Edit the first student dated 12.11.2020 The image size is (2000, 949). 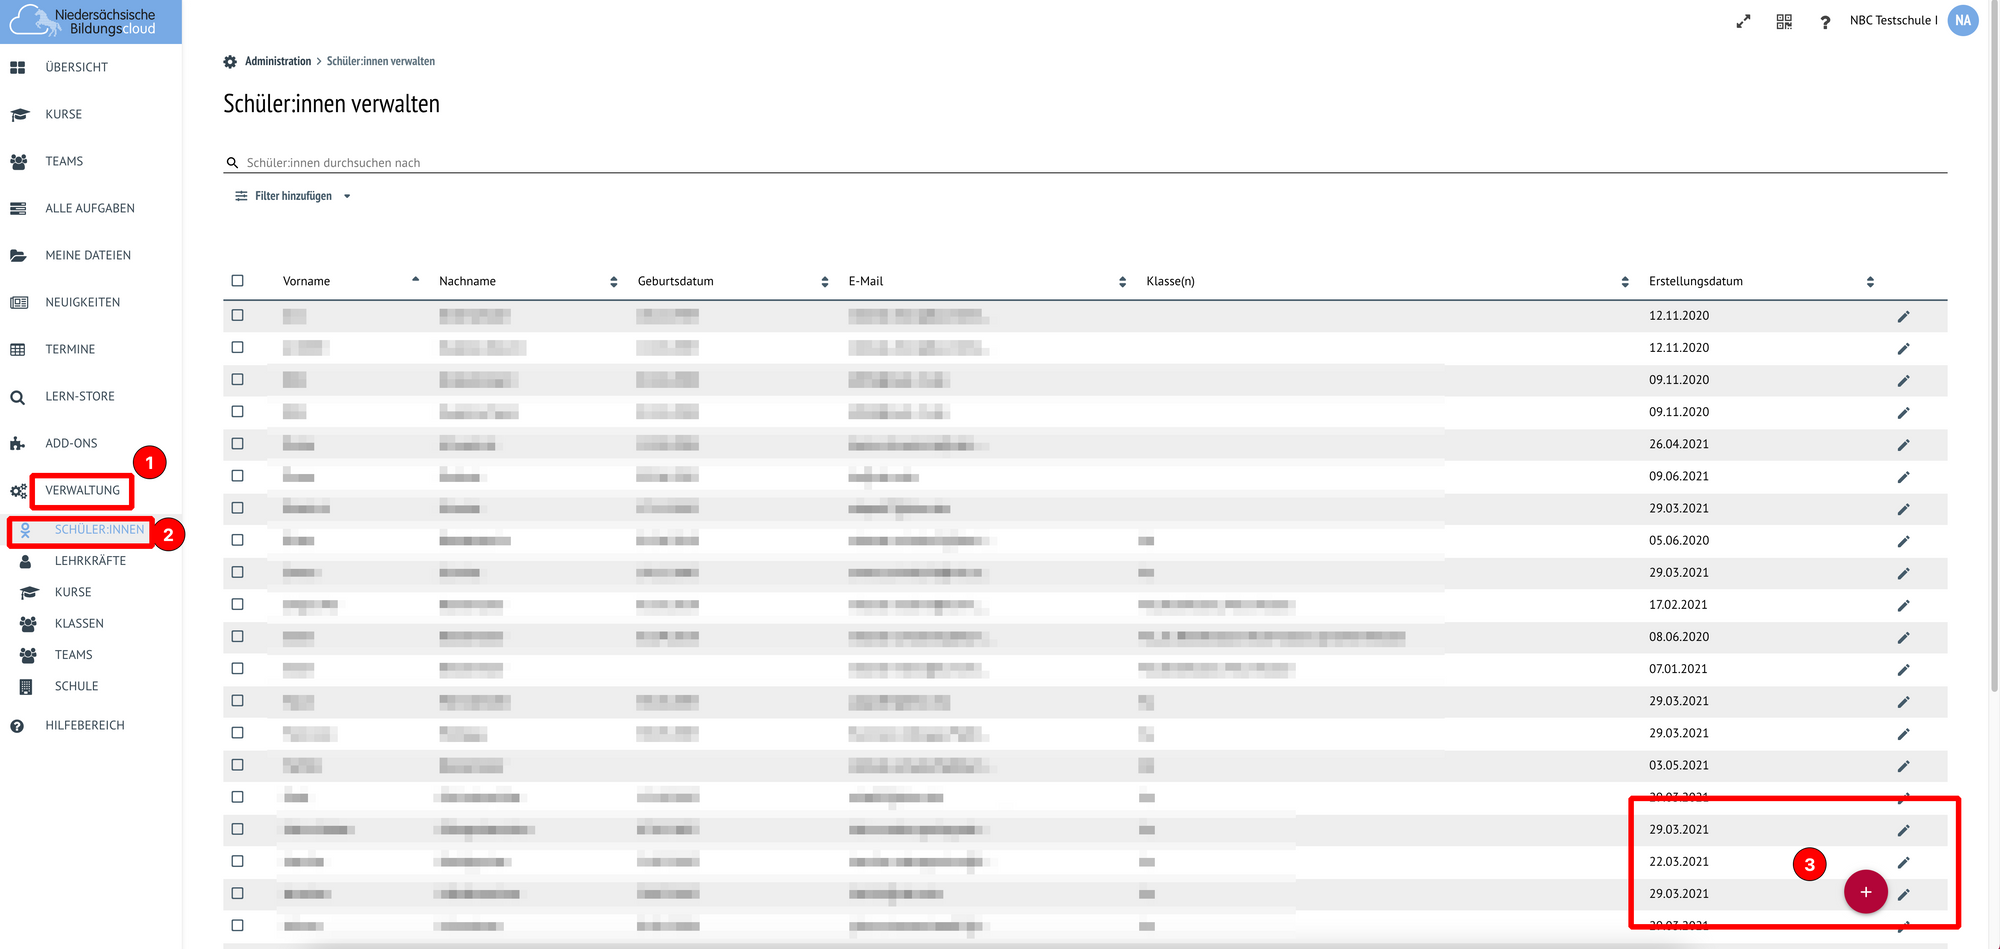pyautogui.click(x=1903, y=317)
